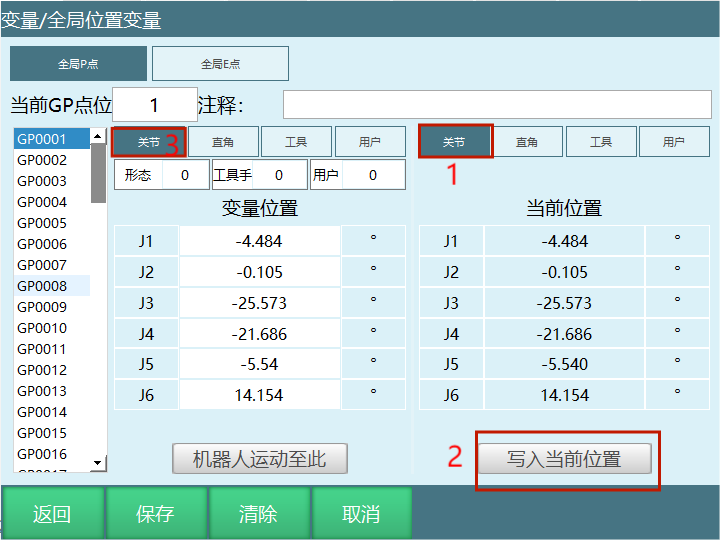Click the green 保存 button
720x540 pixels.
155,514
